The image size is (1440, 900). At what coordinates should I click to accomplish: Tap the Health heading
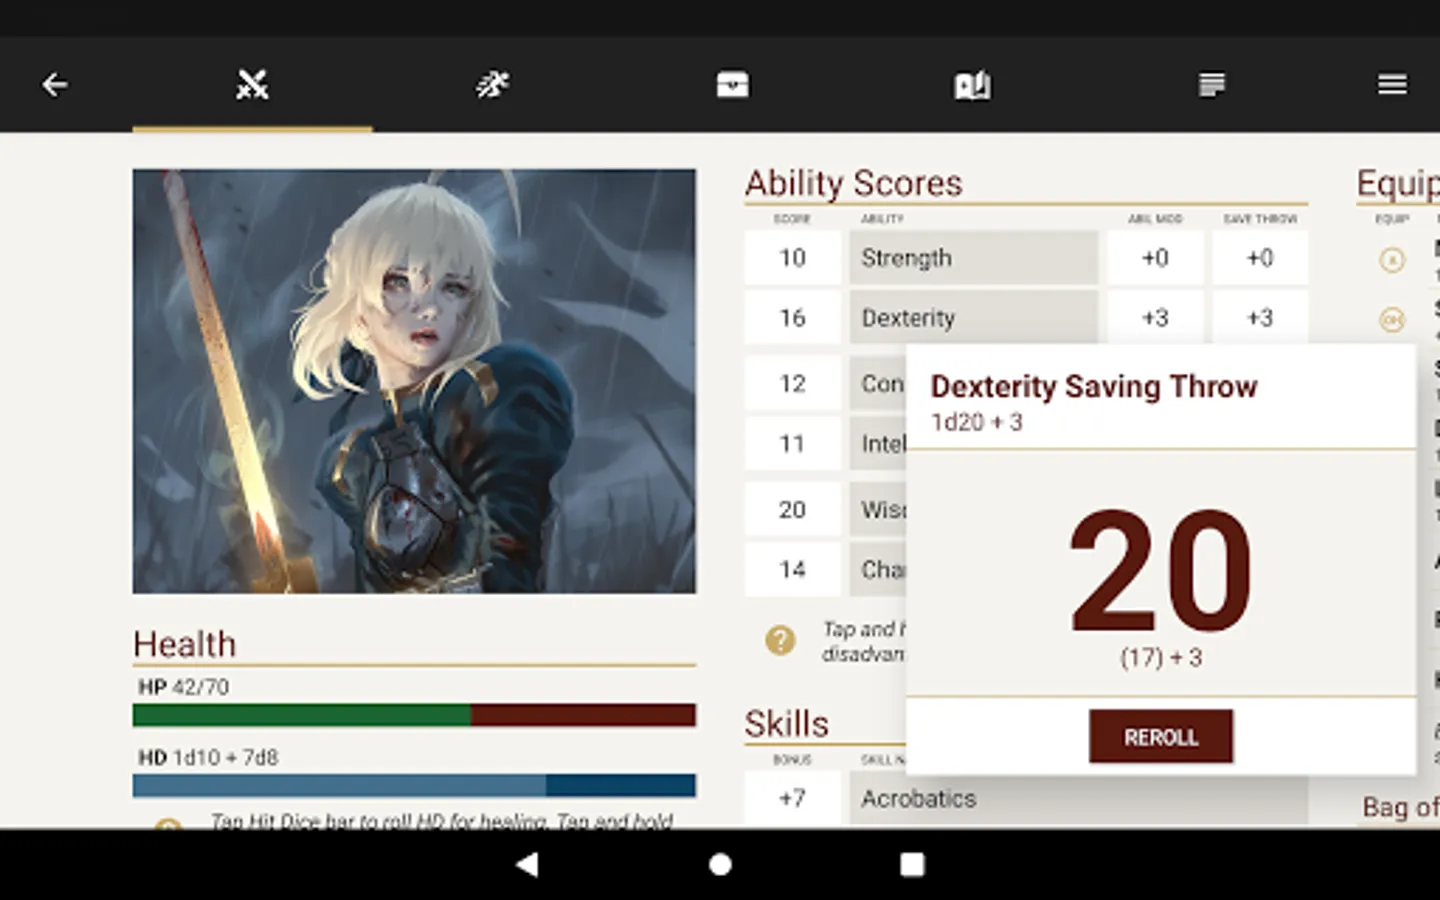pyautogui.click(x=185, y=644)
